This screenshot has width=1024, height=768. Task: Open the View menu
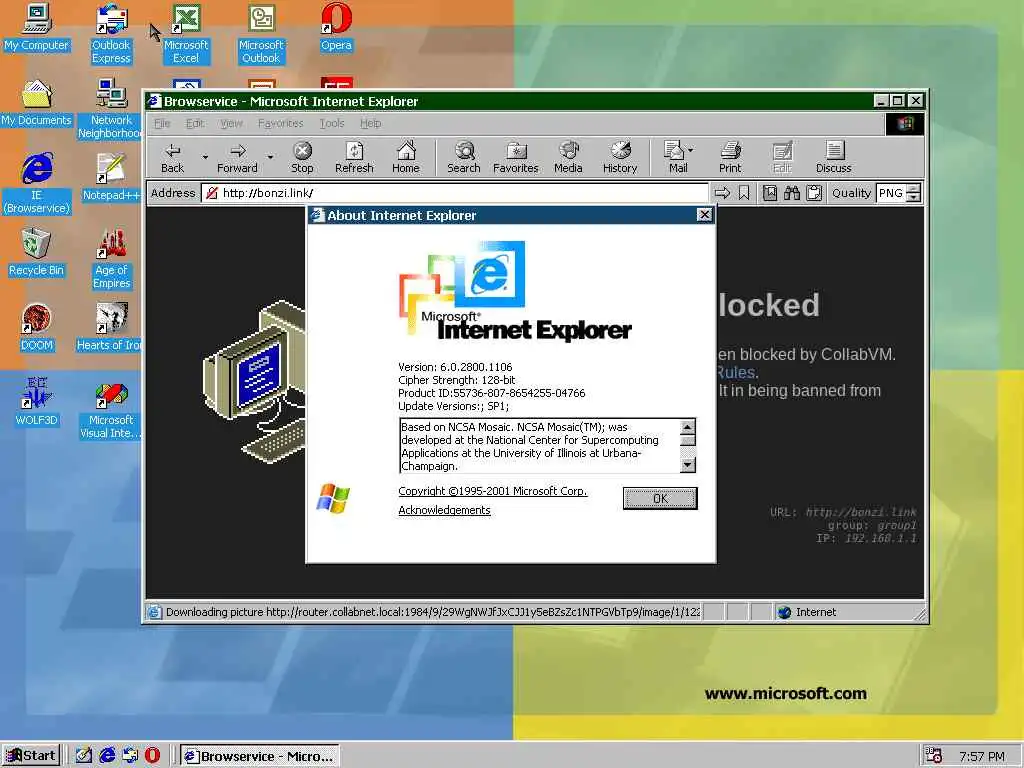tap(231, 123)
